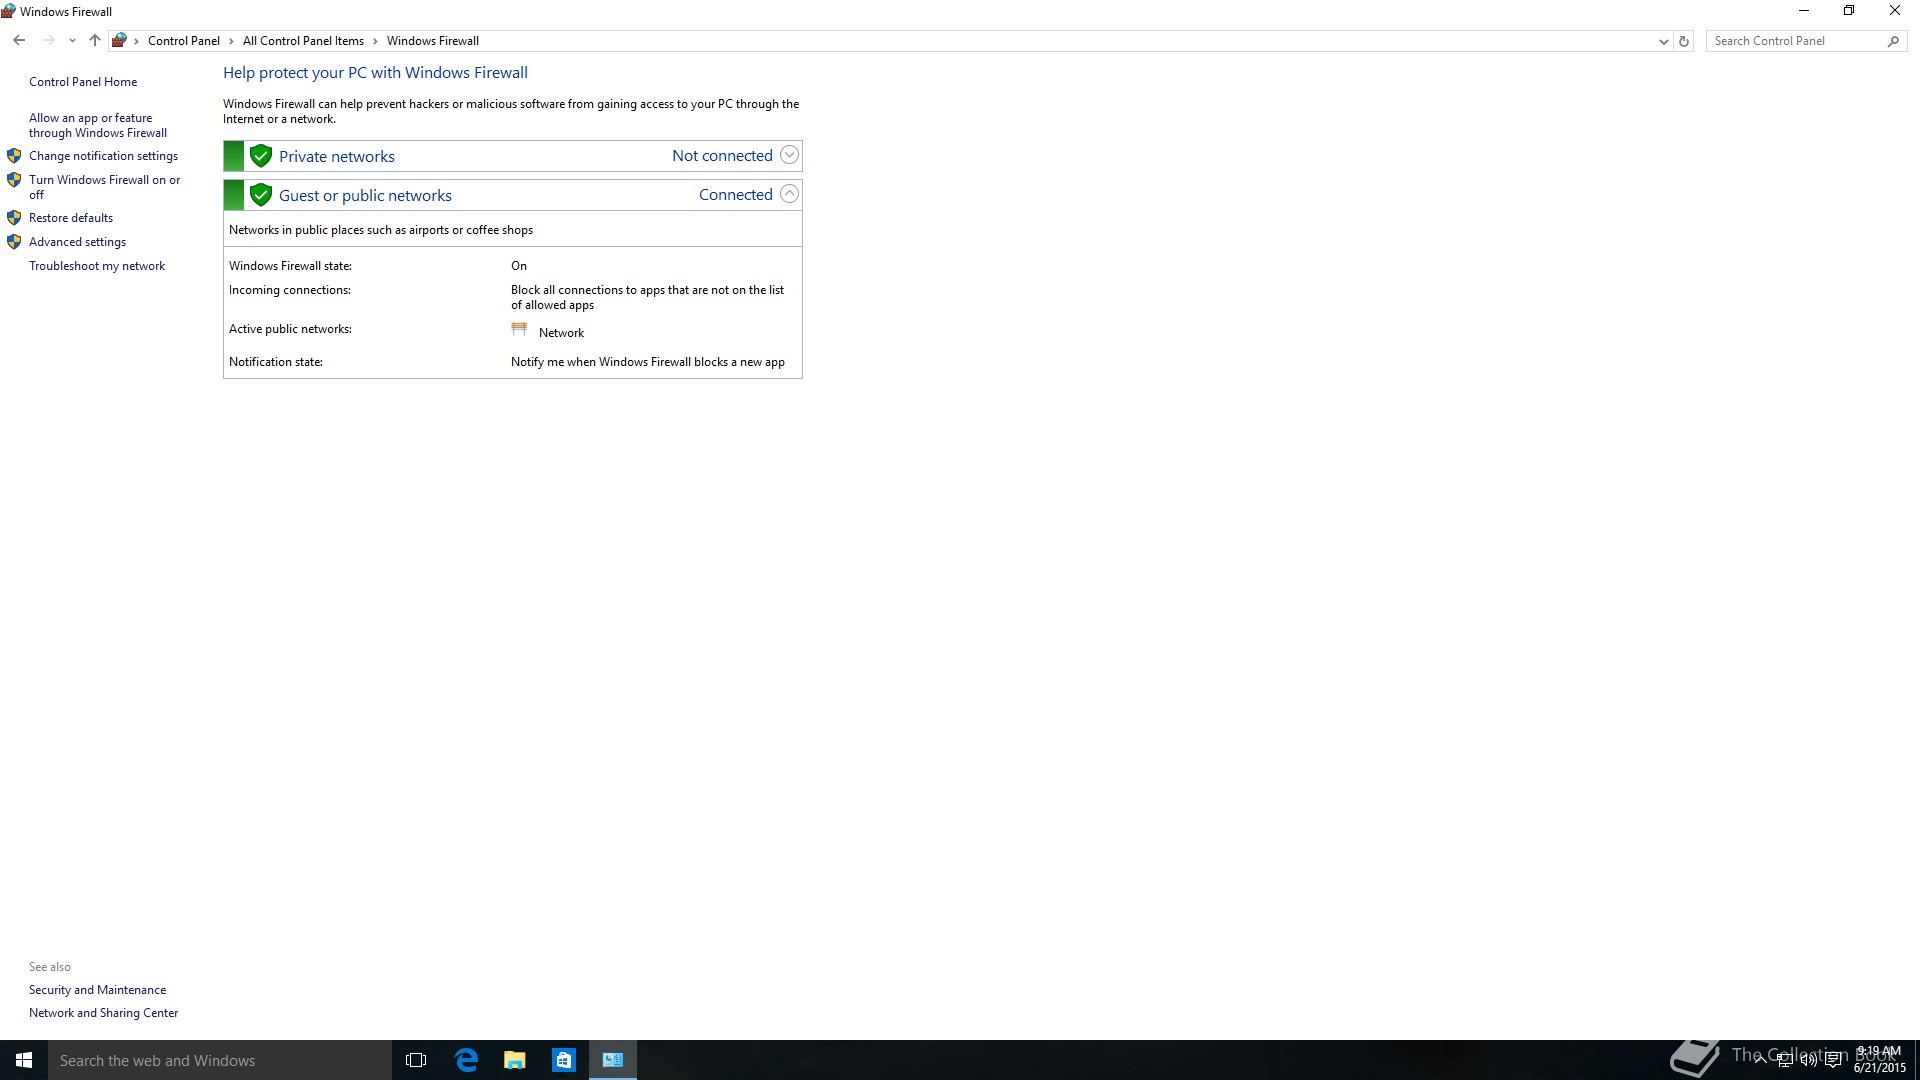Click the forward navigation arrow

[x=48, y=41]
